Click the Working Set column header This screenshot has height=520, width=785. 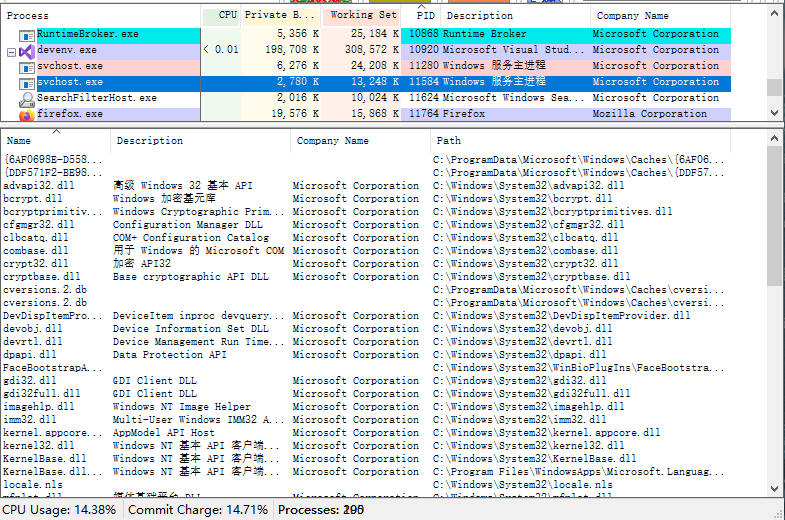[x=363, y=16]
